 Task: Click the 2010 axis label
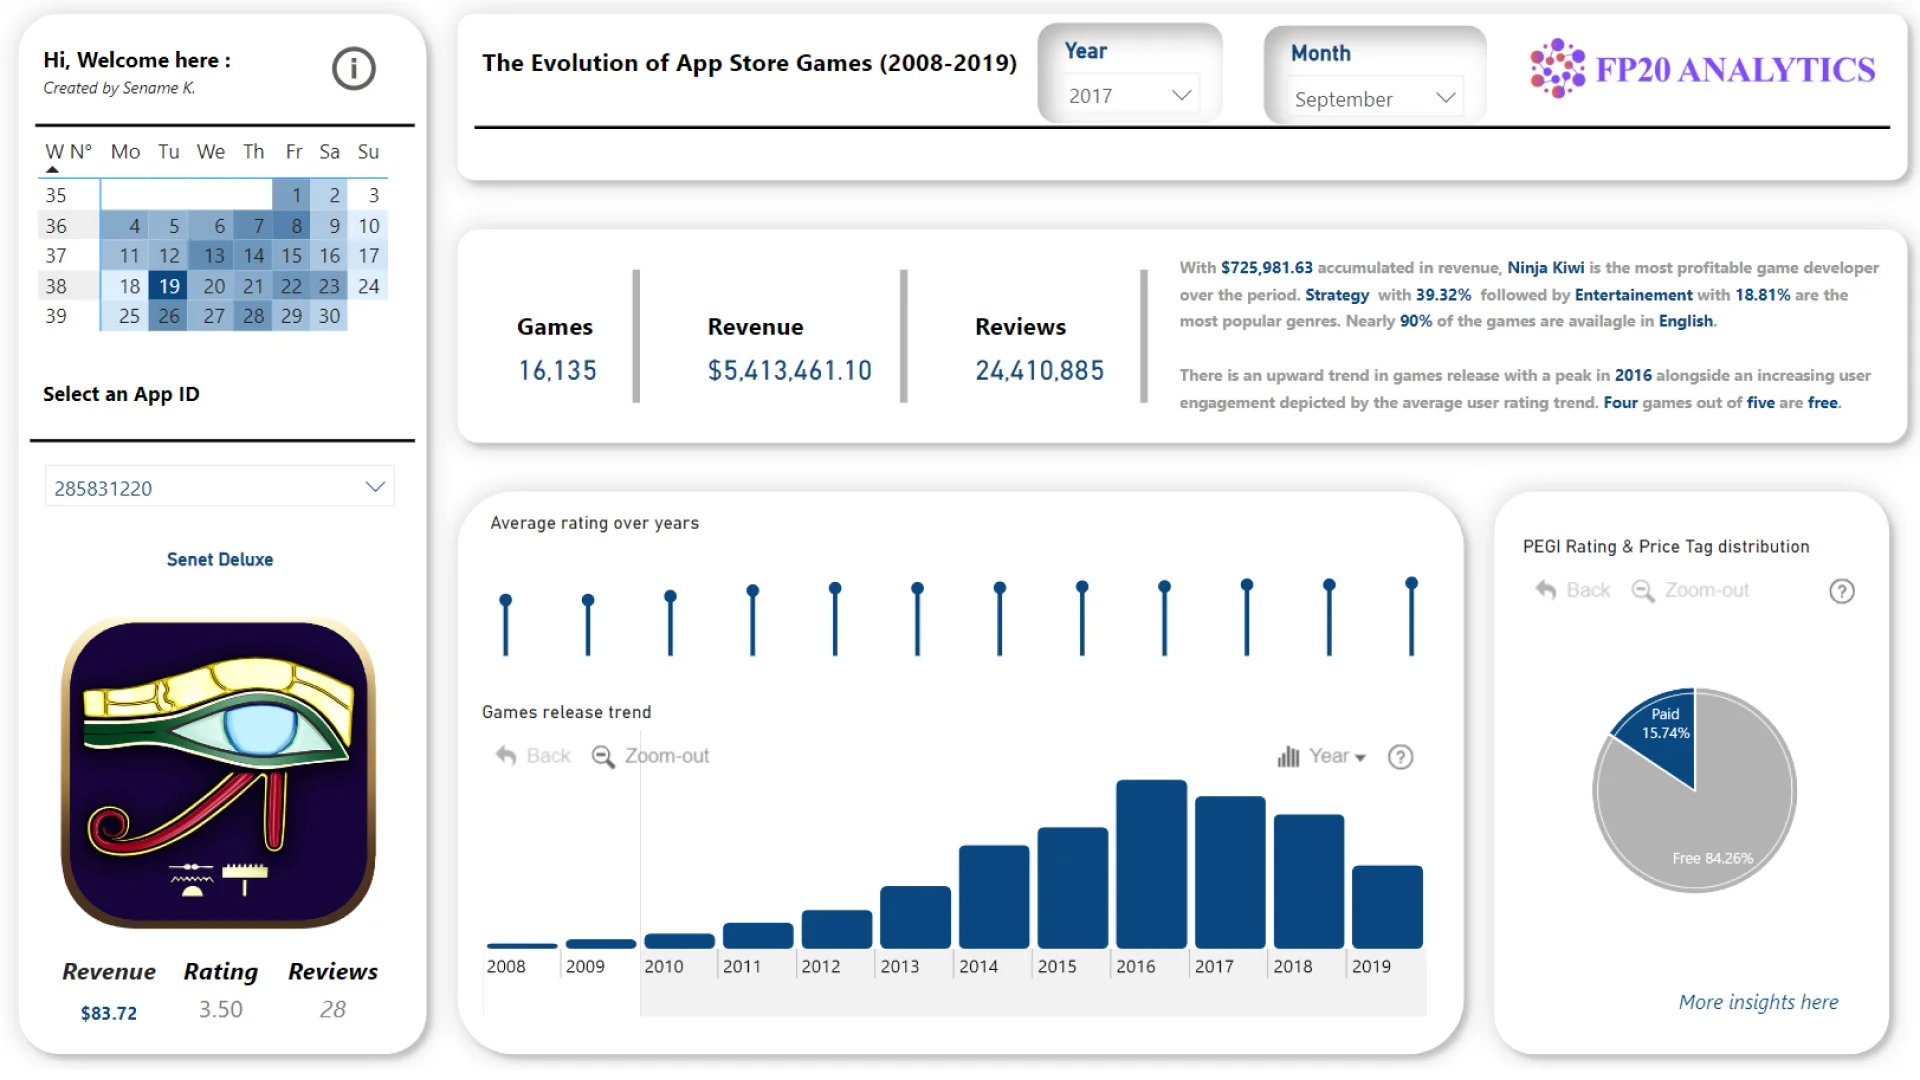664,967
